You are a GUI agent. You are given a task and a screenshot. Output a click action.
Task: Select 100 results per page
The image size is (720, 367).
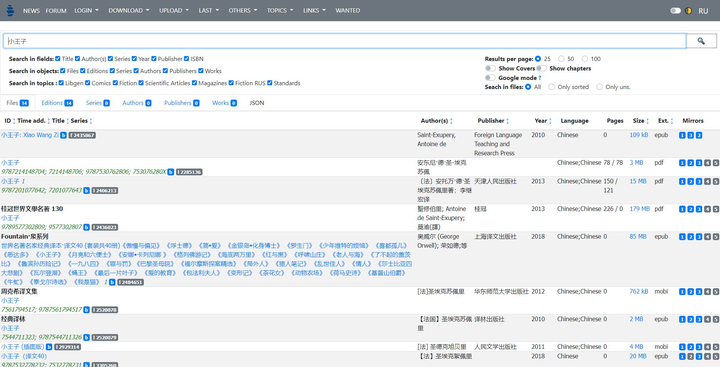pyautogui.click(x=585, y=59)
